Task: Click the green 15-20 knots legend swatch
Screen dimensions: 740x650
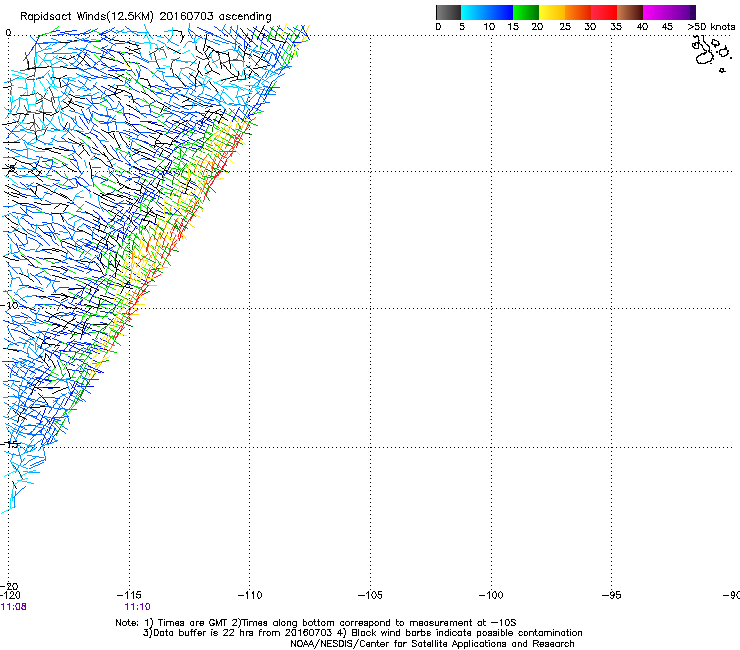Action: [x=526, y=12]
